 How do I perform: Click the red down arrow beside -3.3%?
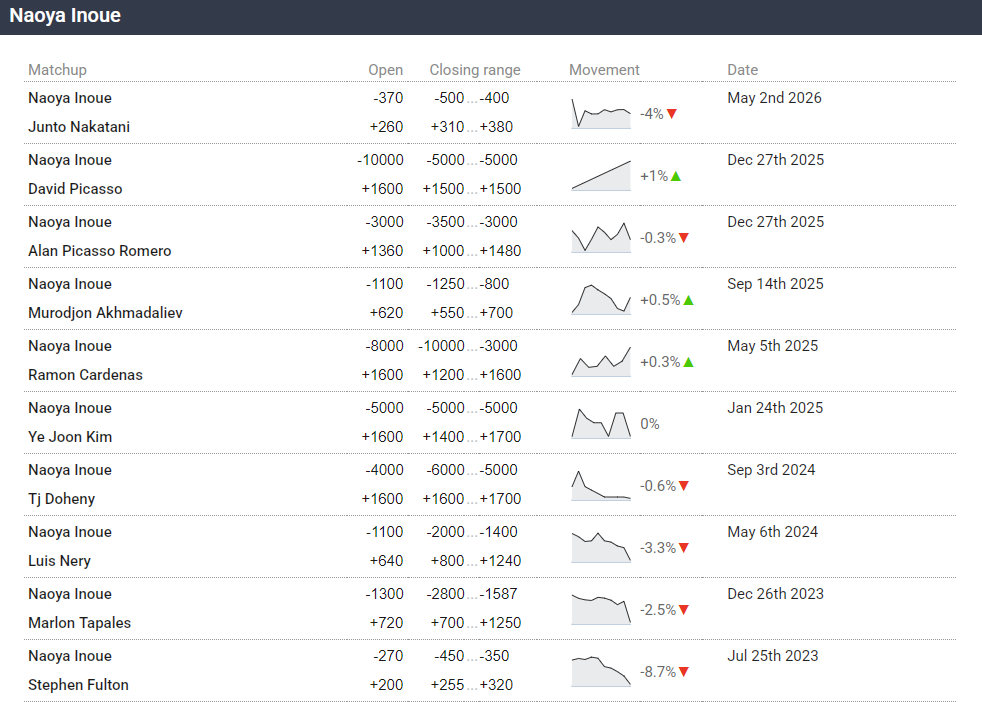point(684,548)
